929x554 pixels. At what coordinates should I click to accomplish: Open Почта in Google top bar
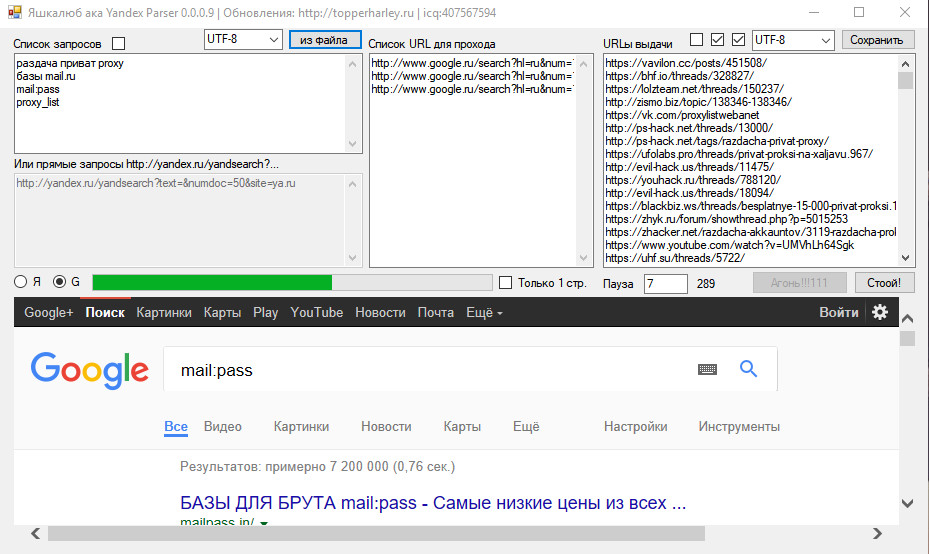435,312
